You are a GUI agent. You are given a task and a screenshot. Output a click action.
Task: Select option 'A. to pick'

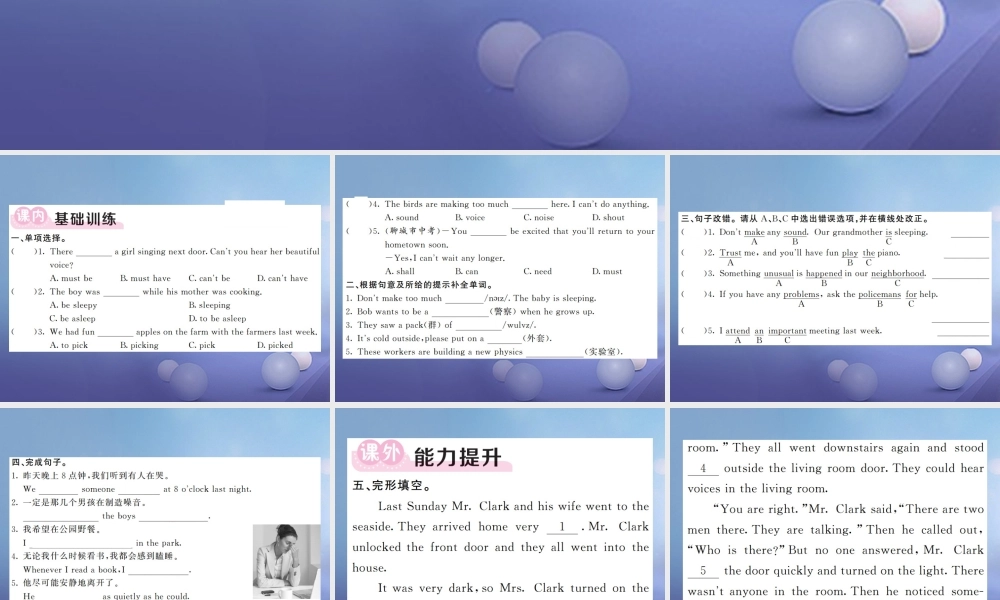click(69, 345)
